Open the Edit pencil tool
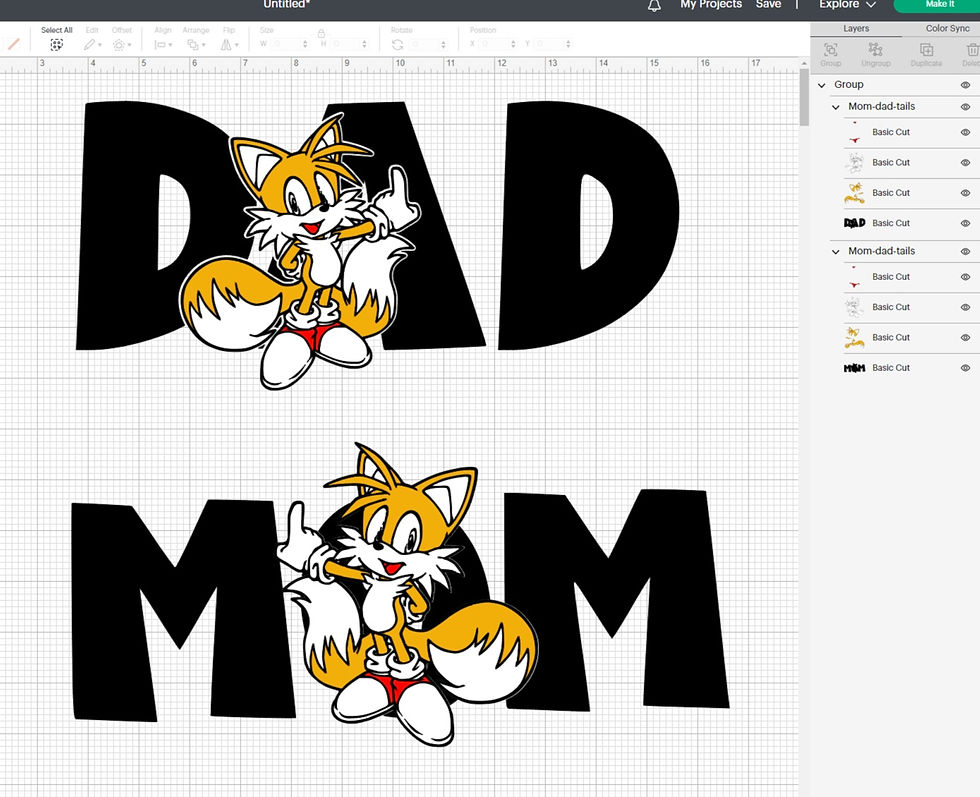The width and height of the screenshot is (980, 797). (x=90, y=44)
